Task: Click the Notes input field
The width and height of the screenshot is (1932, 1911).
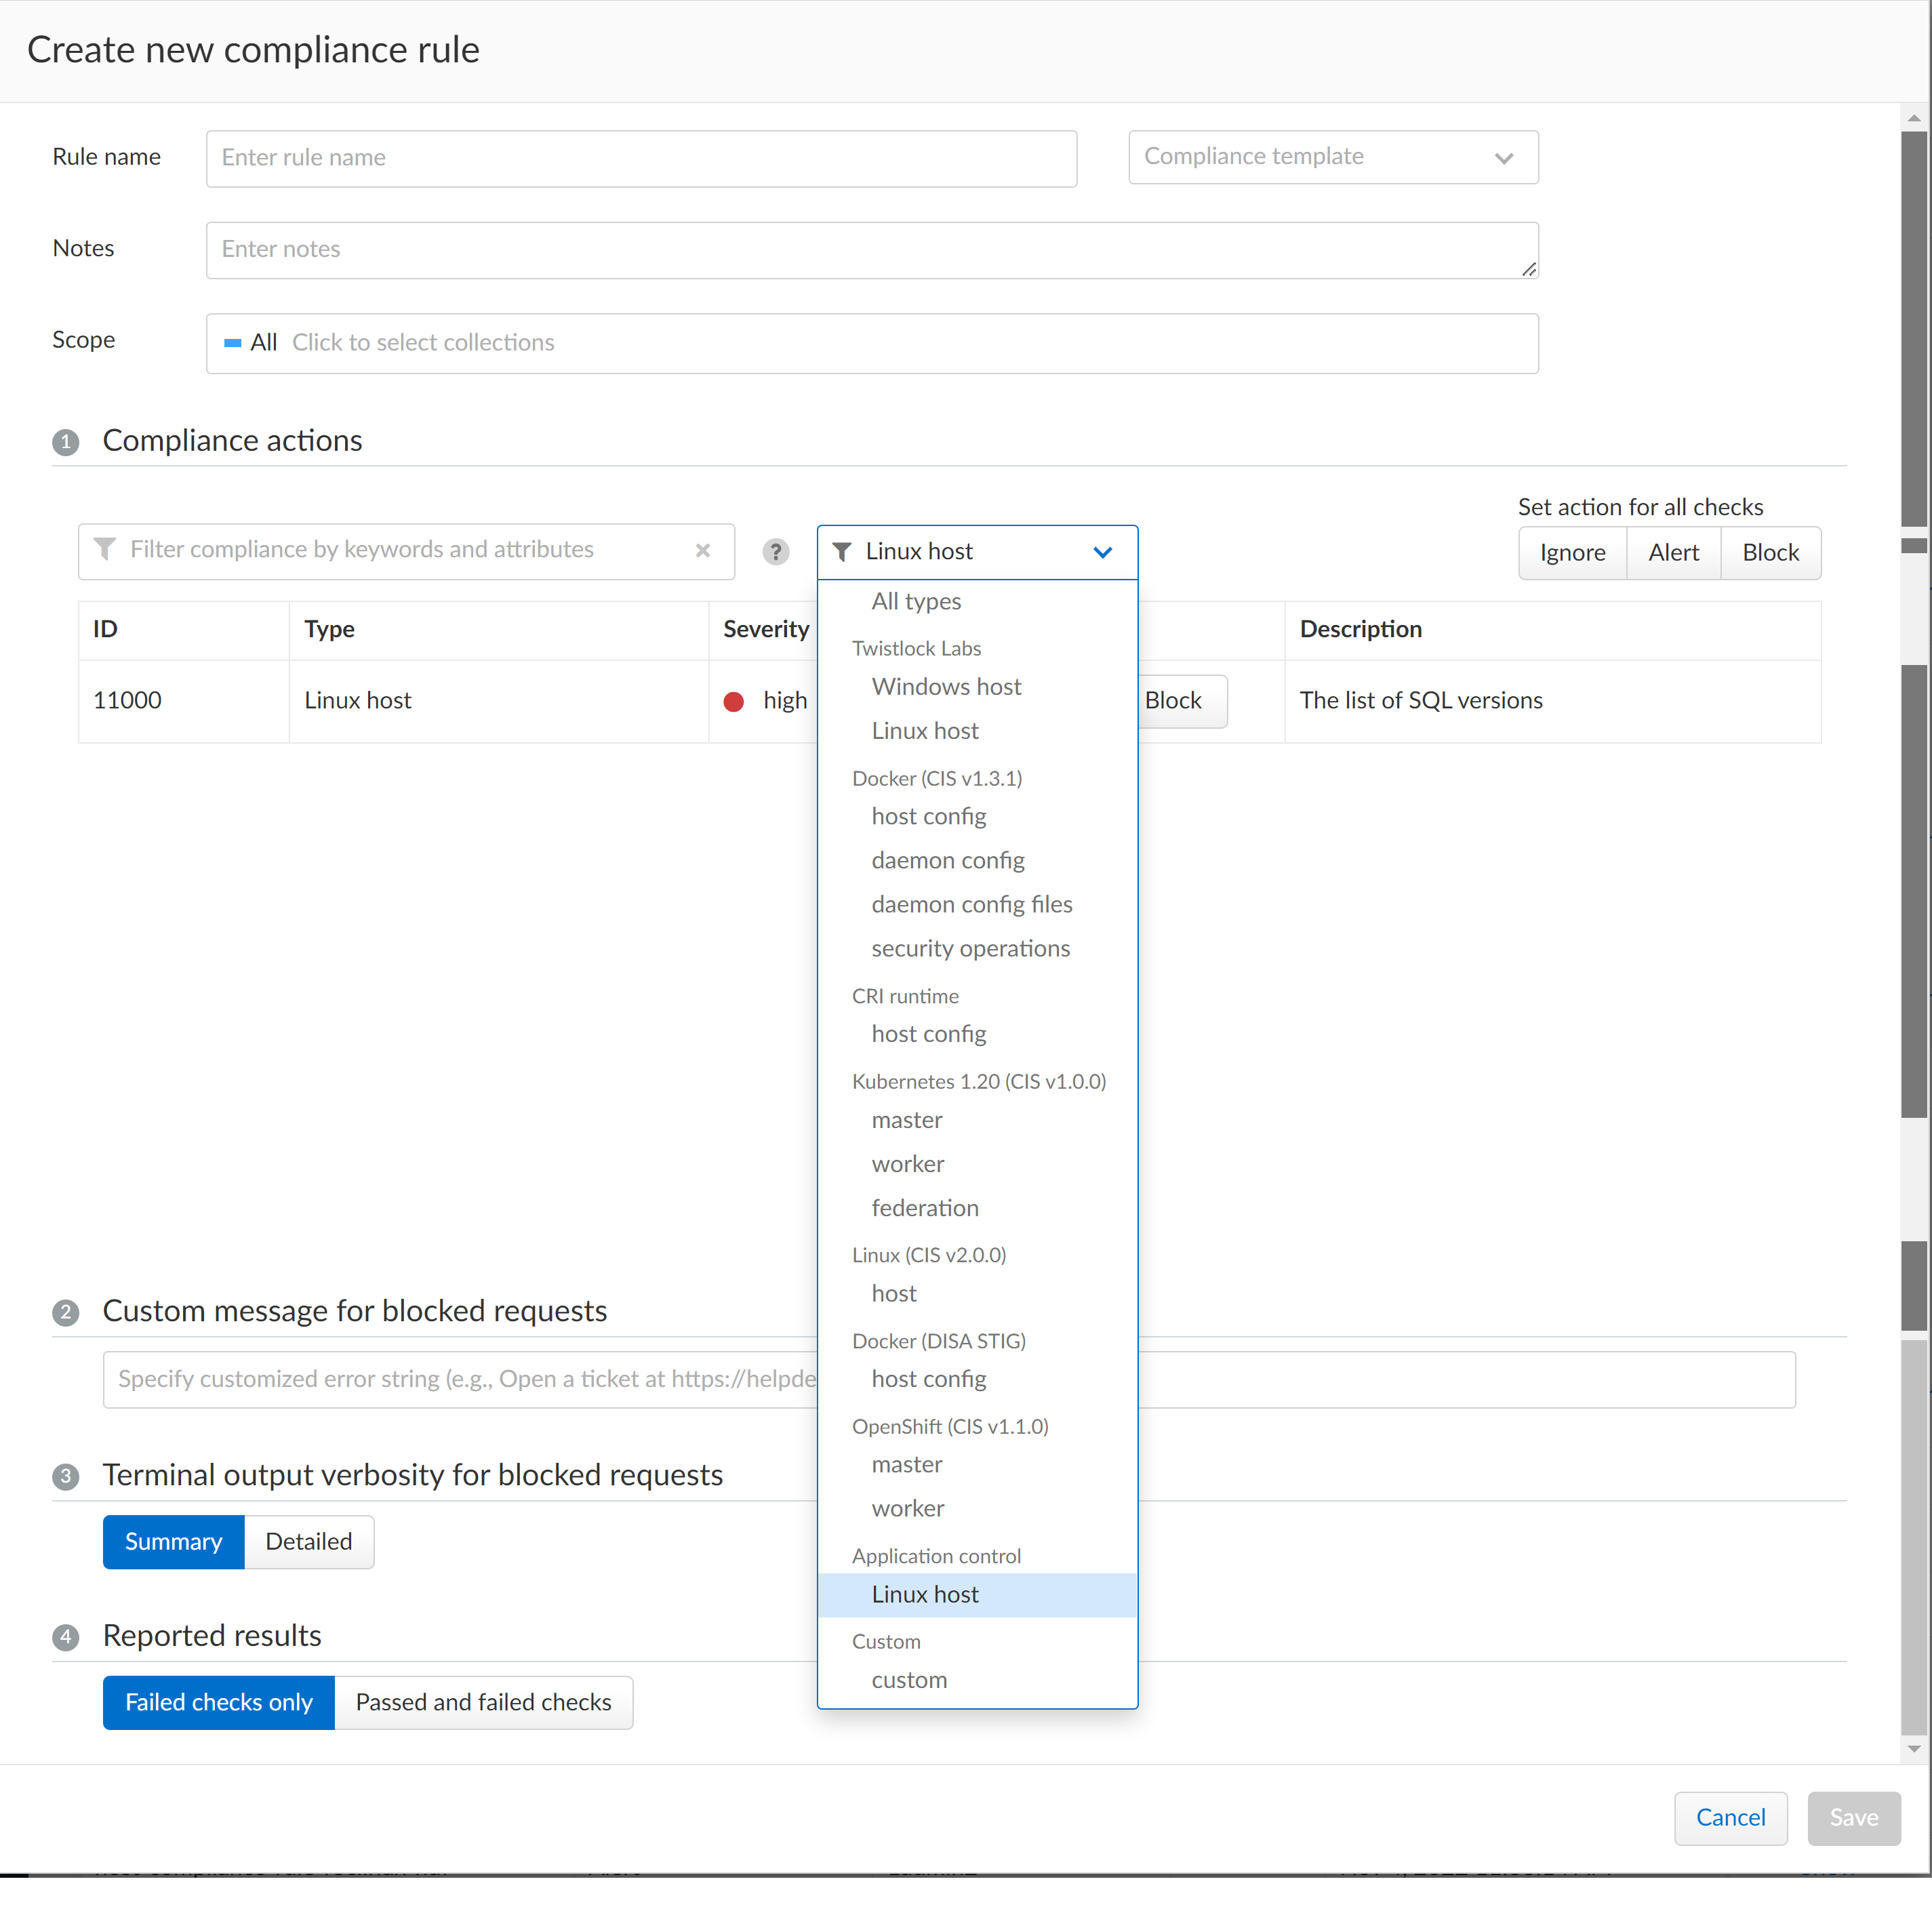Action: point(871,250)
